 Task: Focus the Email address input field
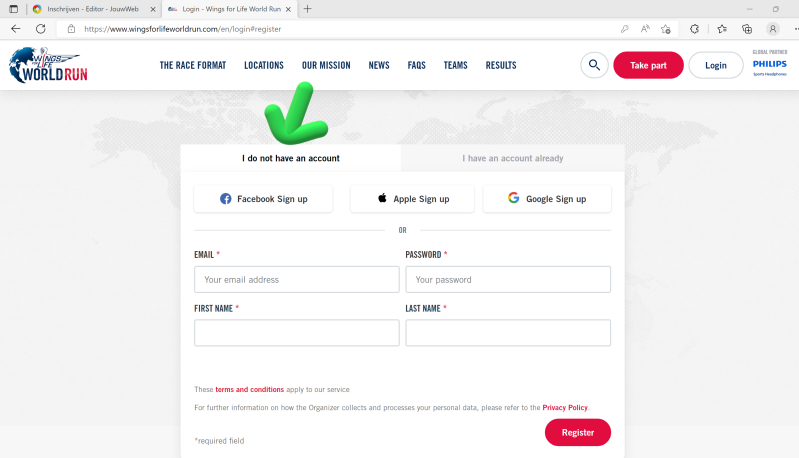tap(296, 280)
